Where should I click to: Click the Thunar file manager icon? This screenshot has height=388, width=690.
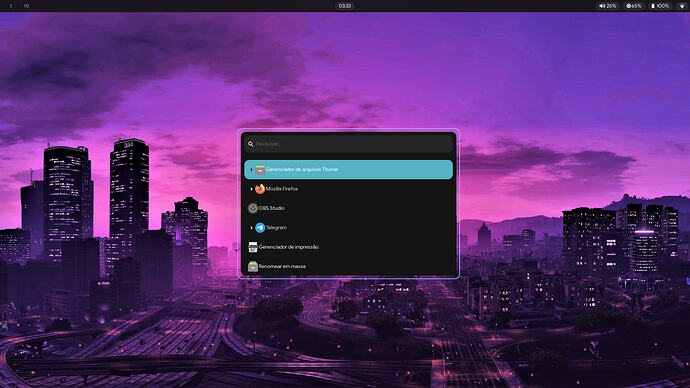(x=260, y=169)
